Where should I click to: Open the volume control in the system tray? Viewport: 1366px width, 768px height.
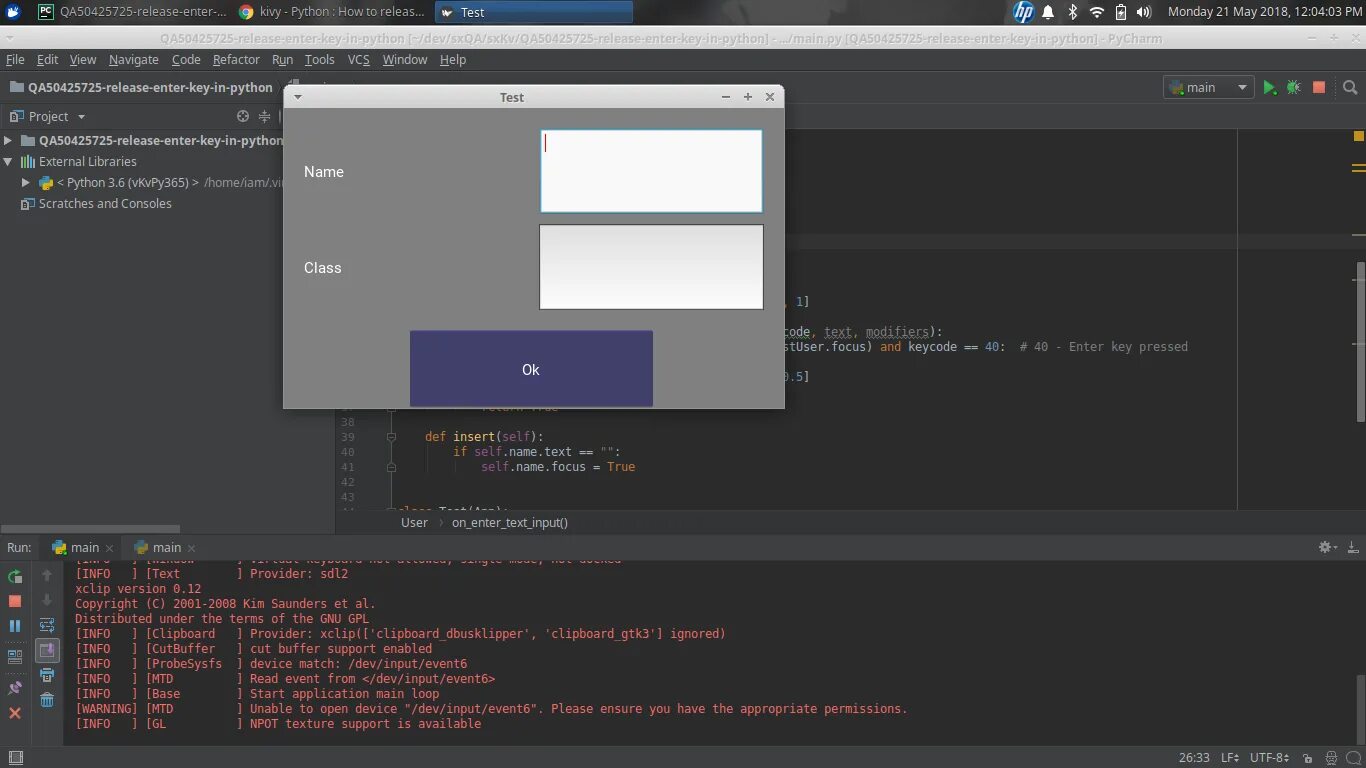[1145, 12]
